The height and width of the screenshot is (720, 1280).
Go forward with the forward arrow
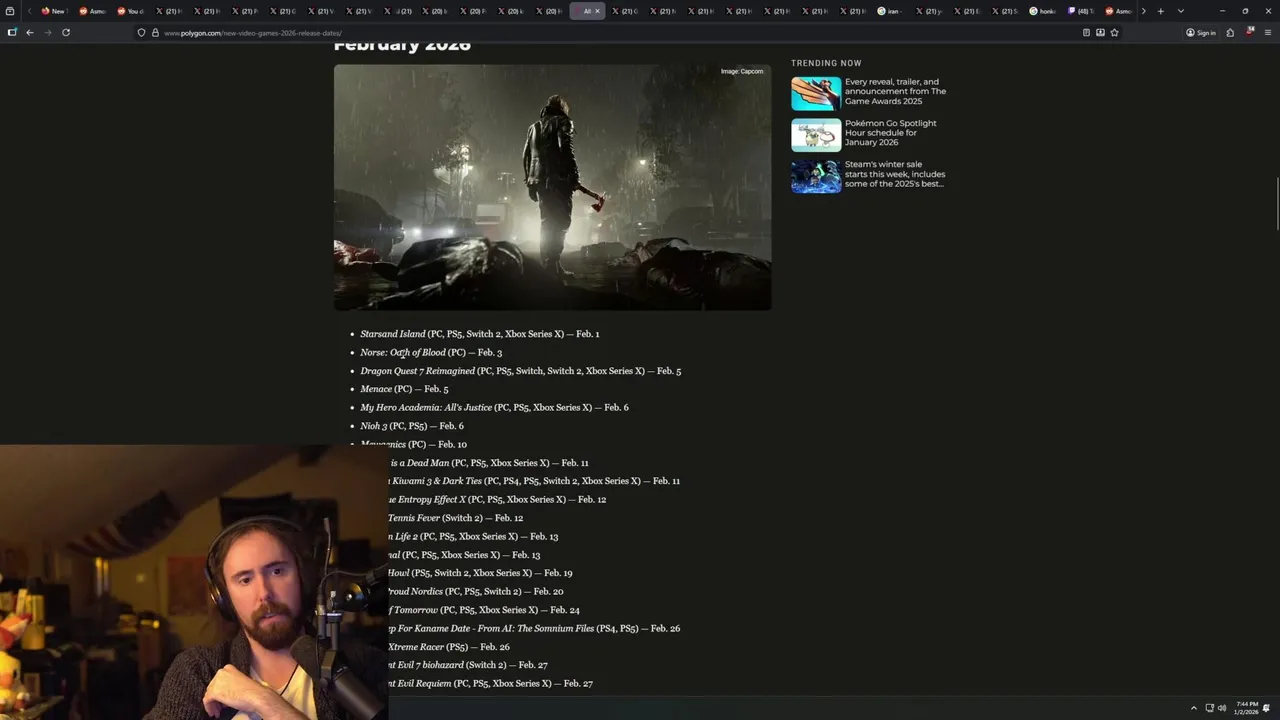coord(47,32)
